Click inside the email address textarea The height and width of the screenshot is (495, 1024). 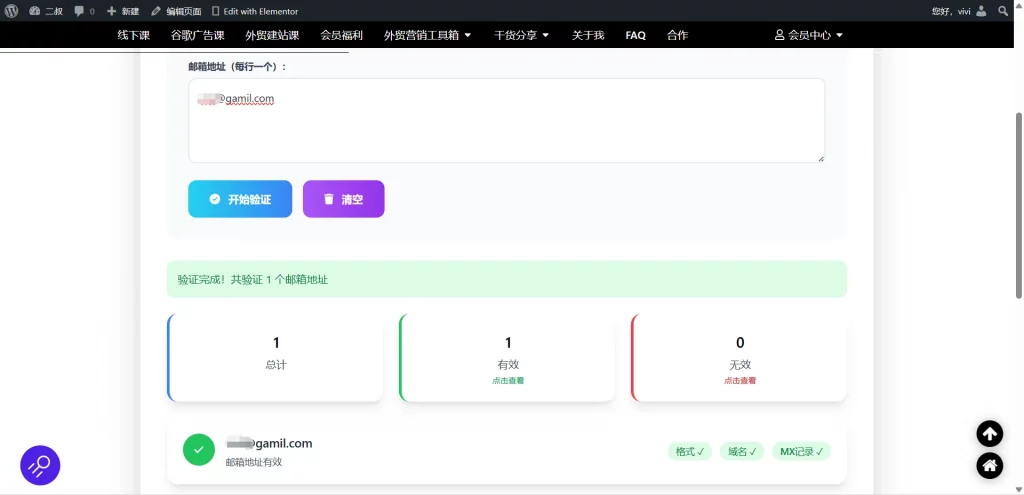point(506,130)
